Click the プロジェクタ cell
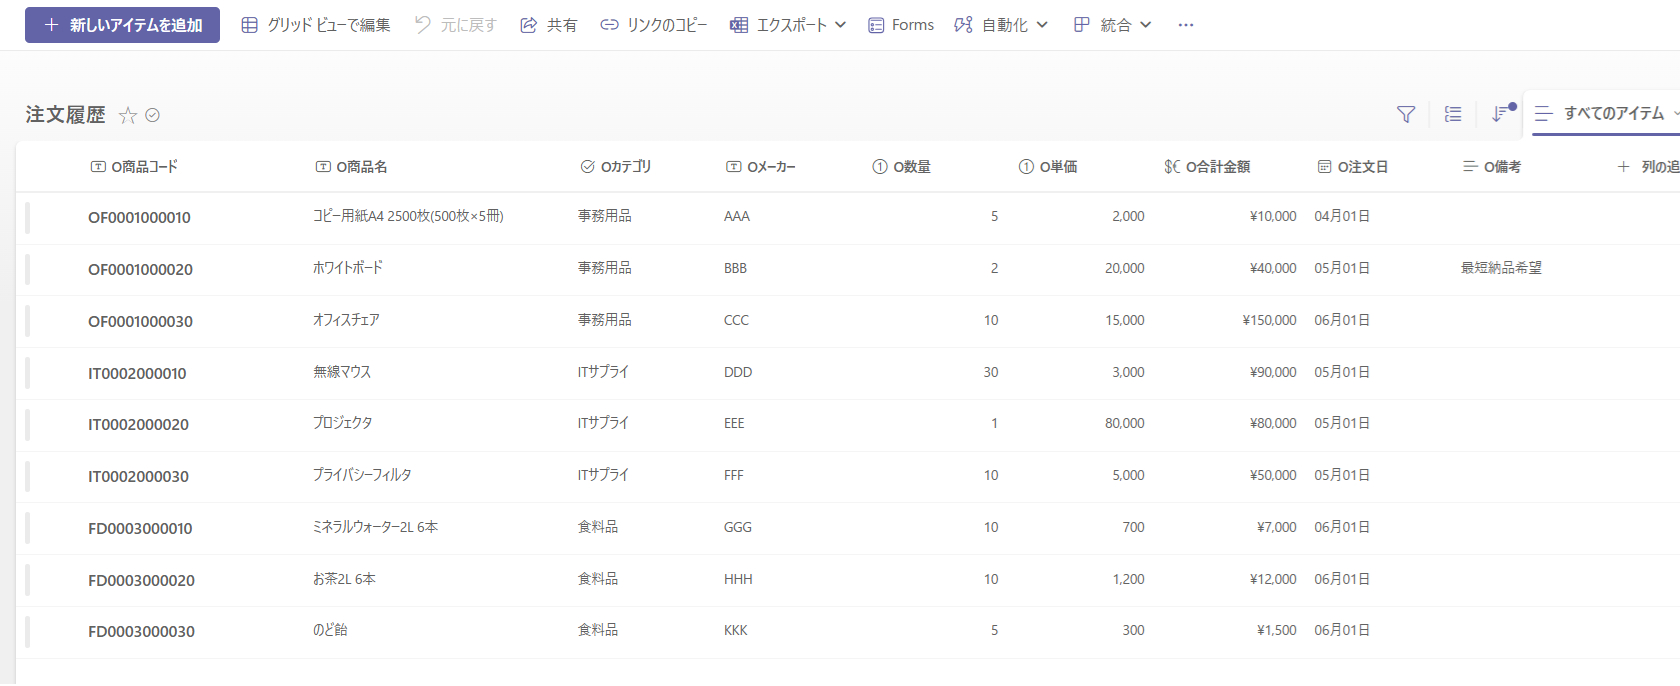The image size is (1680, 686). [x=342, y=423]
